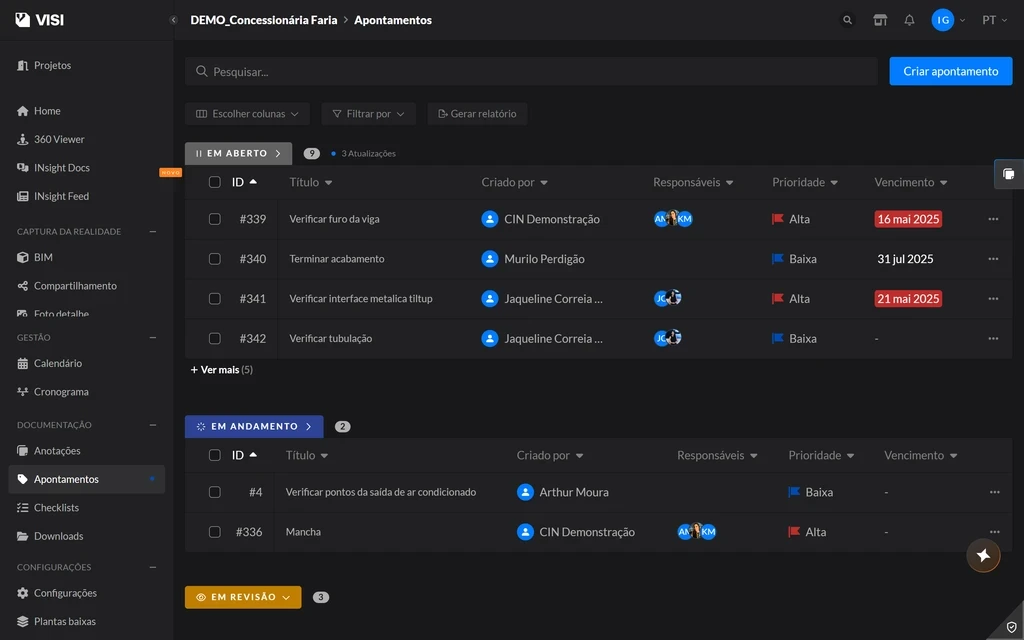Open the notifications bell
Screen dimensions: 1024x640
tap(909, 20)
